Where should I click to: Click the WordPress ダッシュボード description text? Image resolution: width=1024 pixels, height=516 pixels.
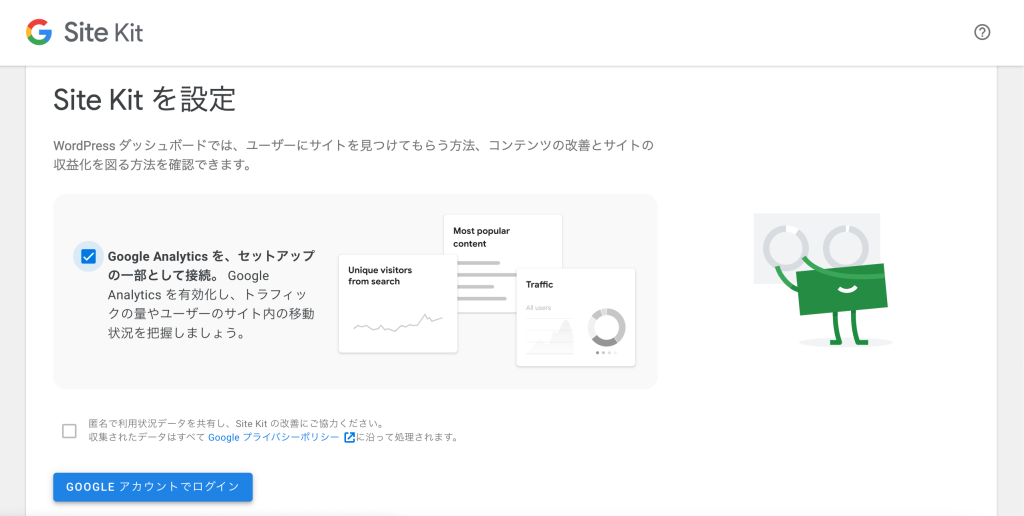[353, 155]
